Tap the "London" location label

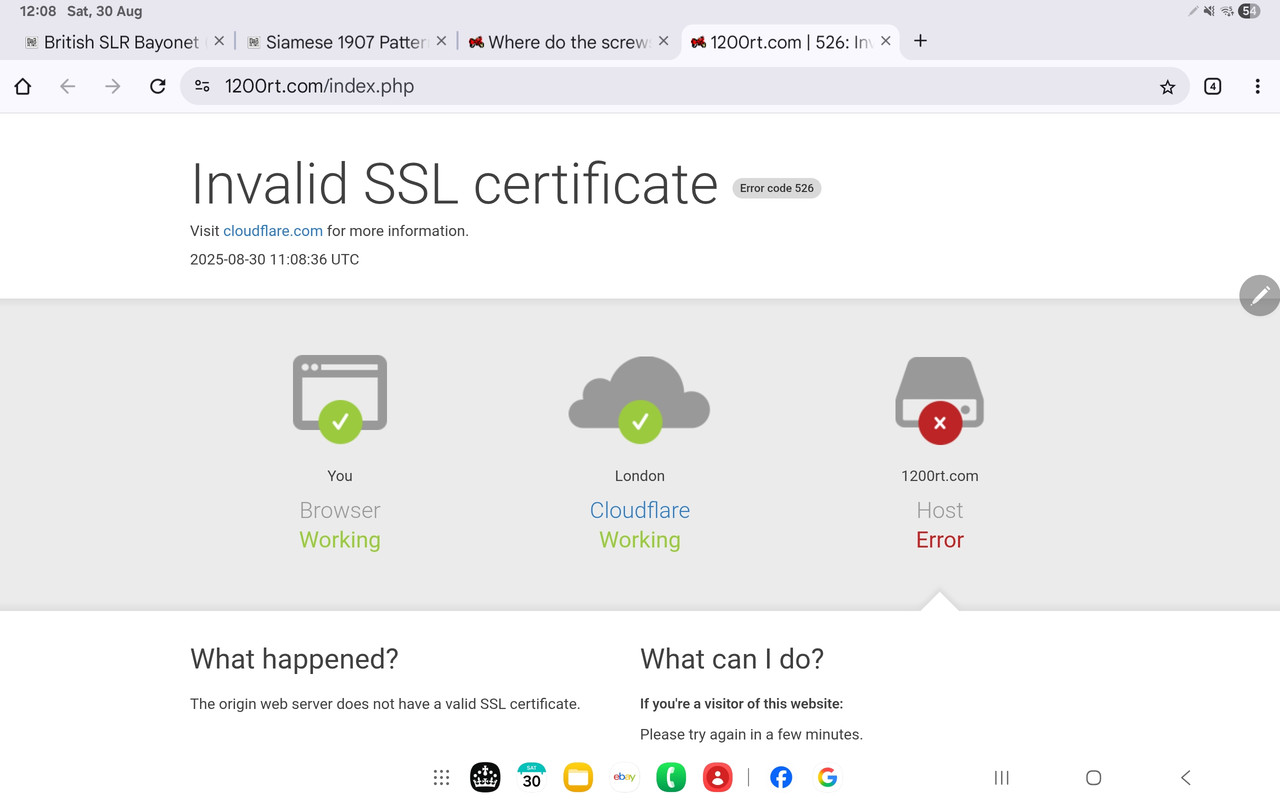click(640, 476)
